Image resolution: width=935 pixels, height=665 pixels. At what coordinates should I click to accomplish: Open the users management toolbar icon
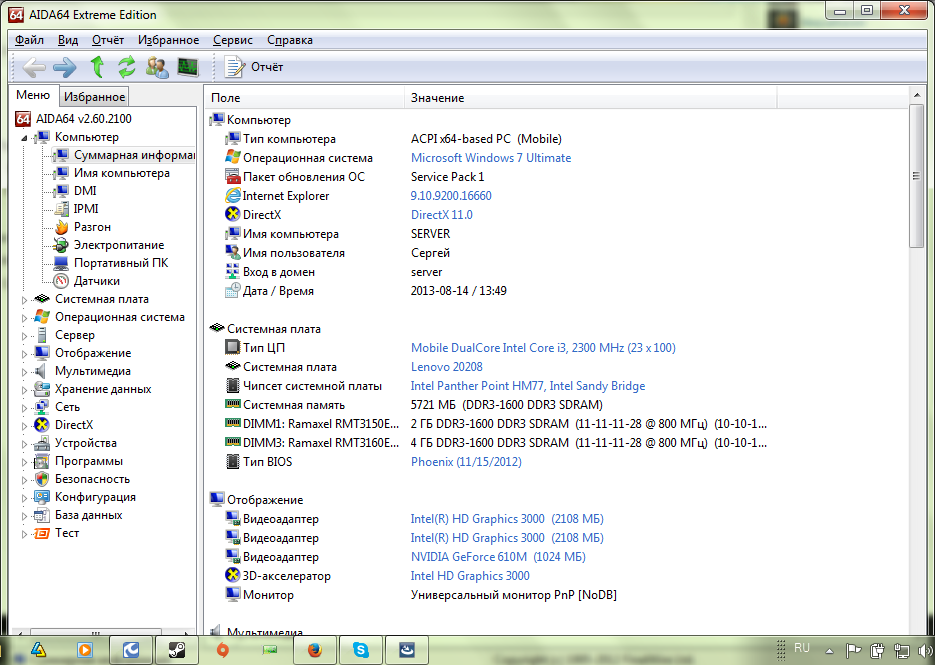point(157,67)
